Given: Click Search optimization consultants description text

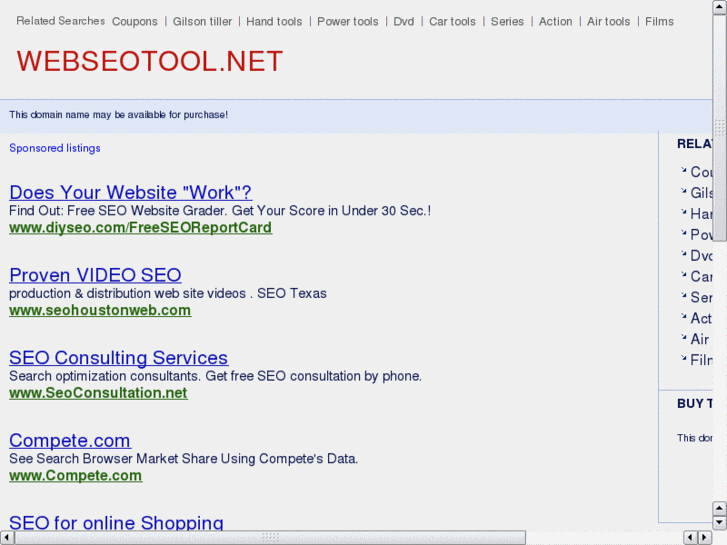Looking at the screenshot, I should coord(216,376).
